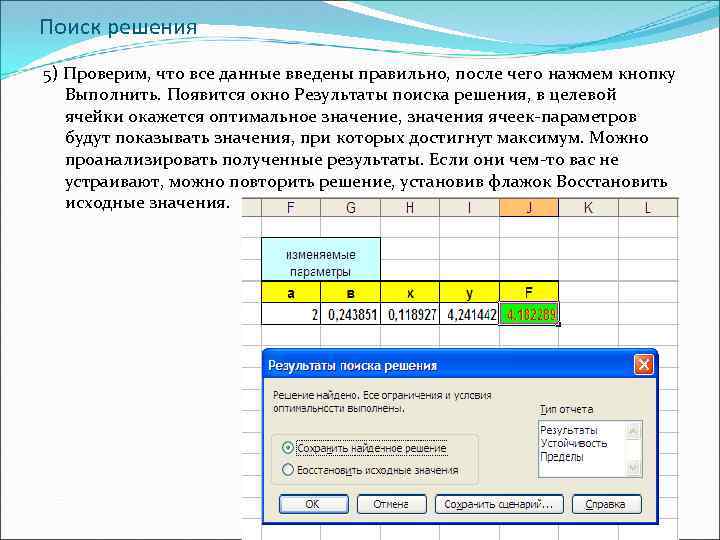Select column K header
Image resolution: width=720 pixels, height=540 pixels.
pyautogui.click(x=588, y=208)
